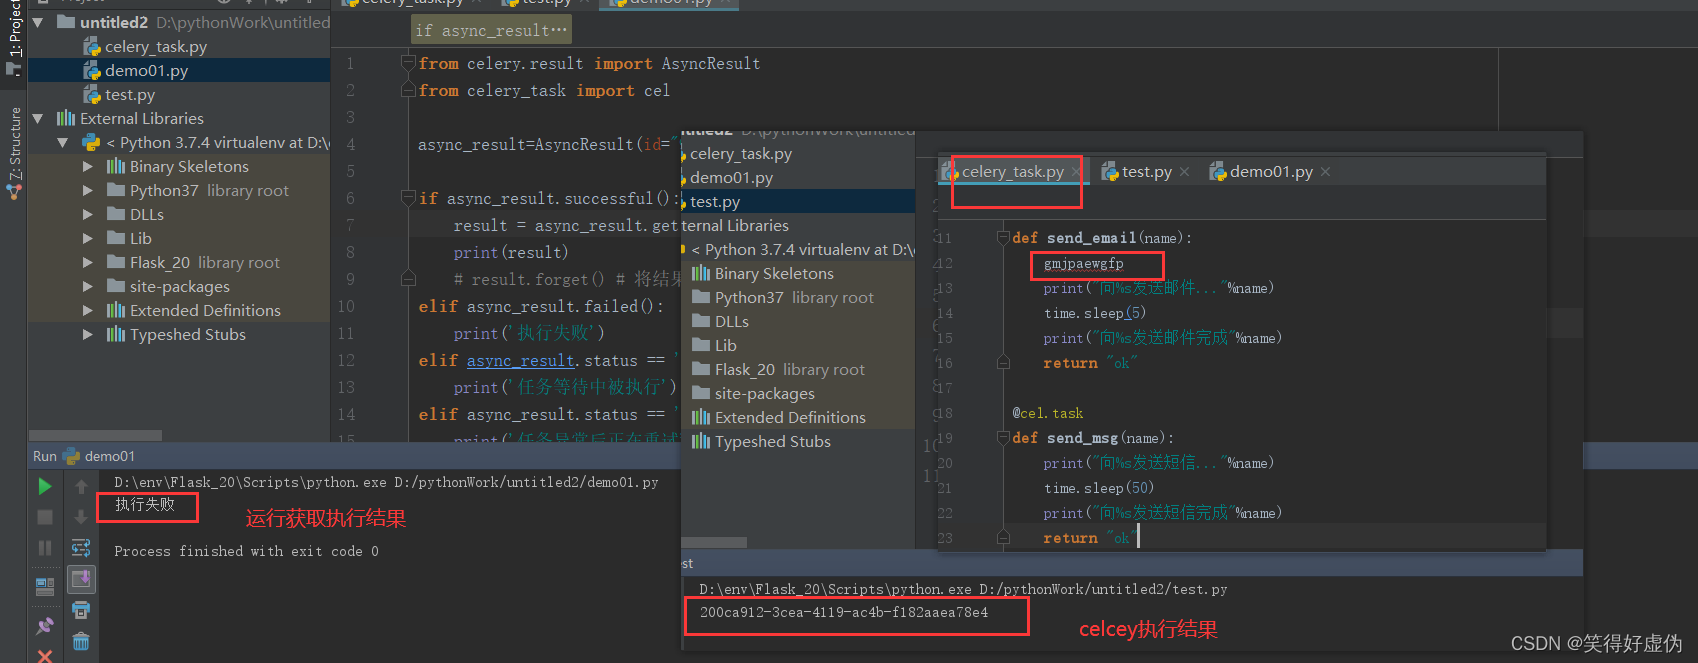Click 'Process finished with exit code 0' text
The height and width of the screenshot is (663, 1698).
pyautogui.click(x=246, y=551)
